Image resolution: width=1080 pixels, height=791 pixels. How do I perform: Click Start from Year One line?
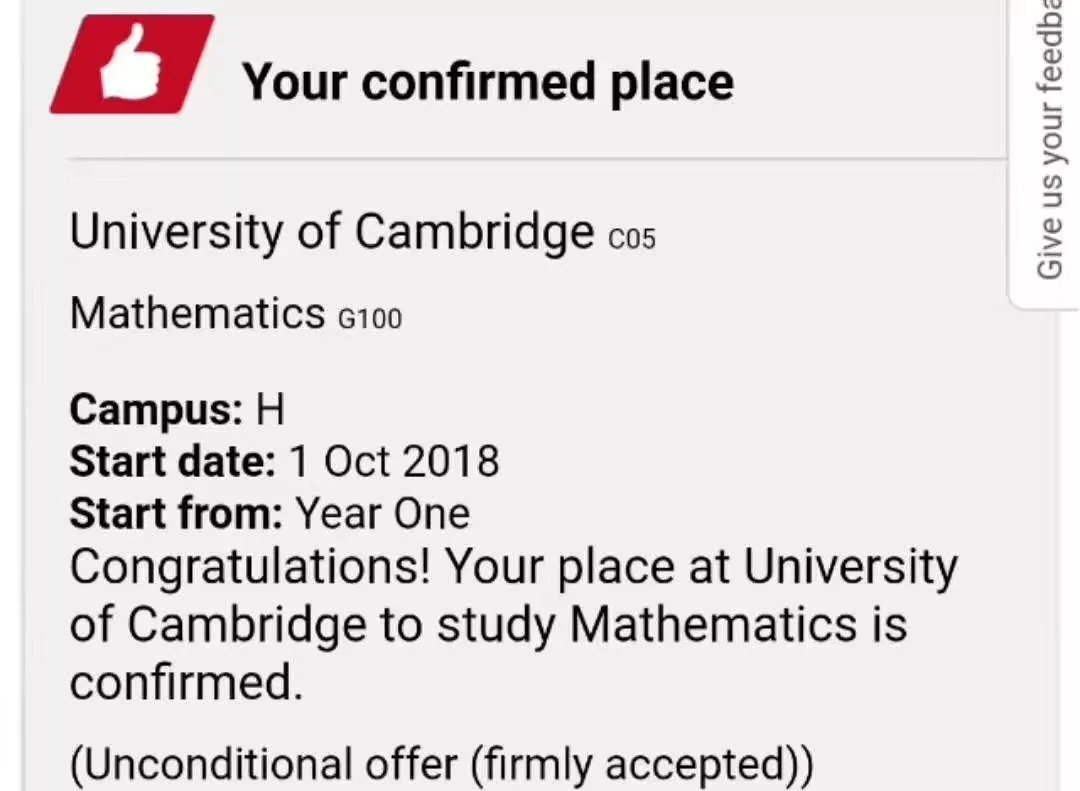click(270, 513)
